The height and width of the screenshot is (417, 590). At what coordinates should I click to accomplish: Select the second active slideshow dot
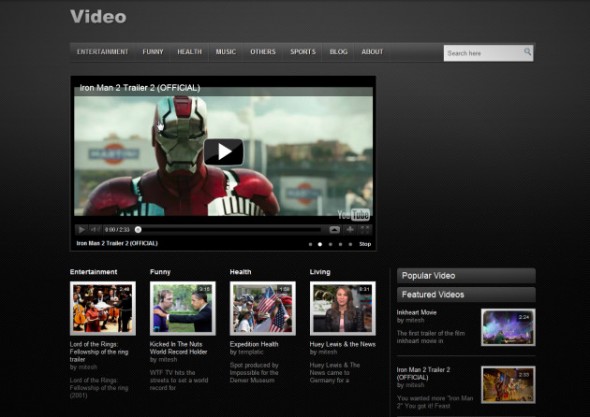point(320,244)
